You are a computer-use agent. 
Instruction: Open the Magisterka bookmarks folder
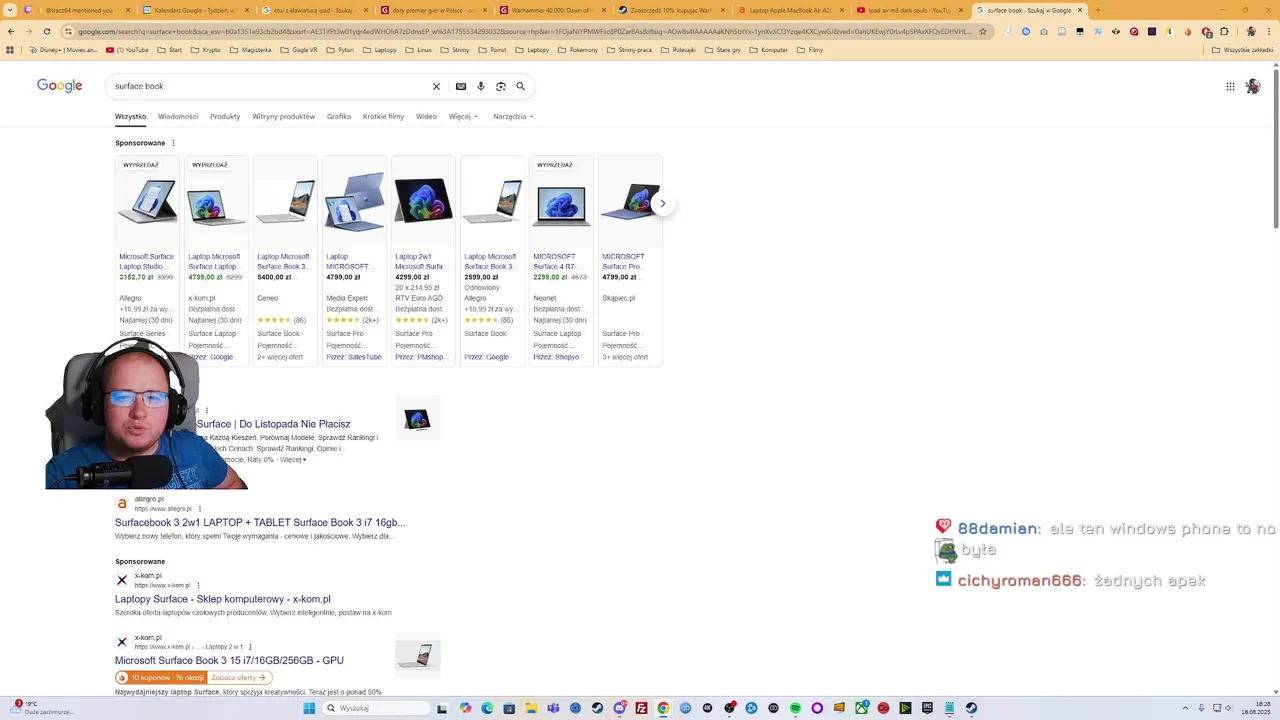(x=250, y=49)
